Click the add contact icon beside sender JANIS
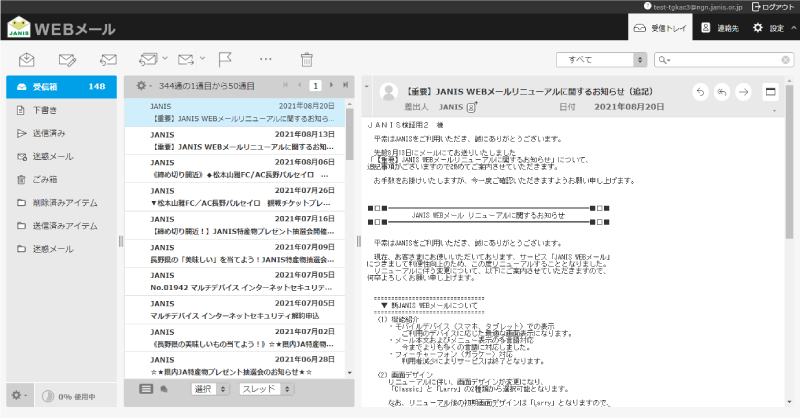The height and width of the screenshot is (418, 800). click(x=472, y=107)
